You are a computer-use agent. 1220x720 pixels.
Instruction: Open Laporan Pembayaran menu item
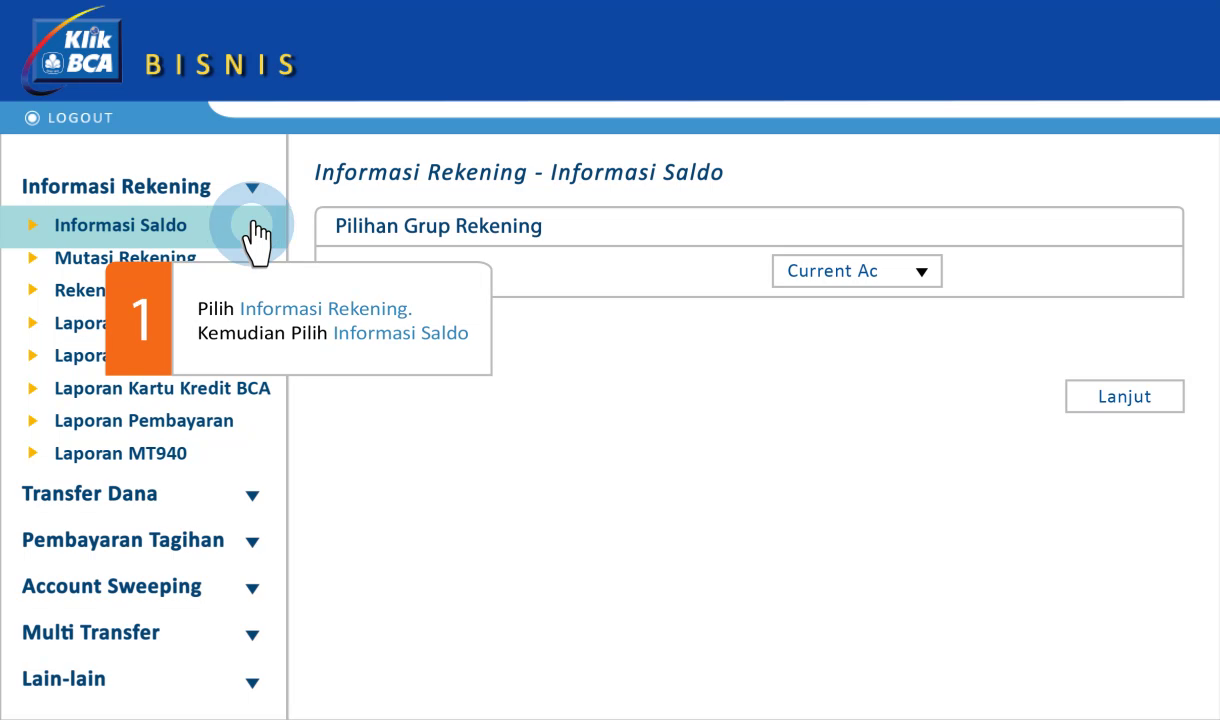tap(143, 421)
